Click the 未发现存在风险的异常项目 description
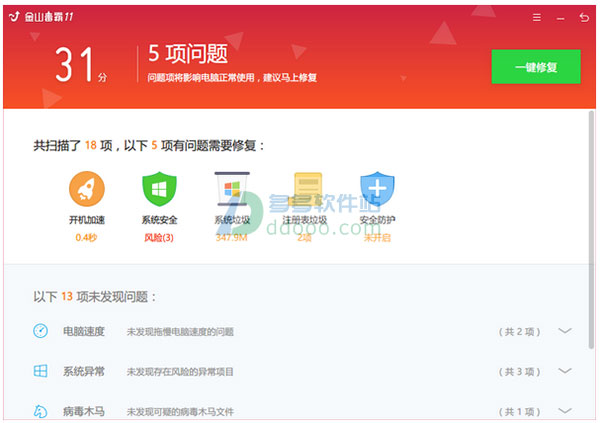The image size is (600, 423). pyautogui.click(x=180, y=372)
